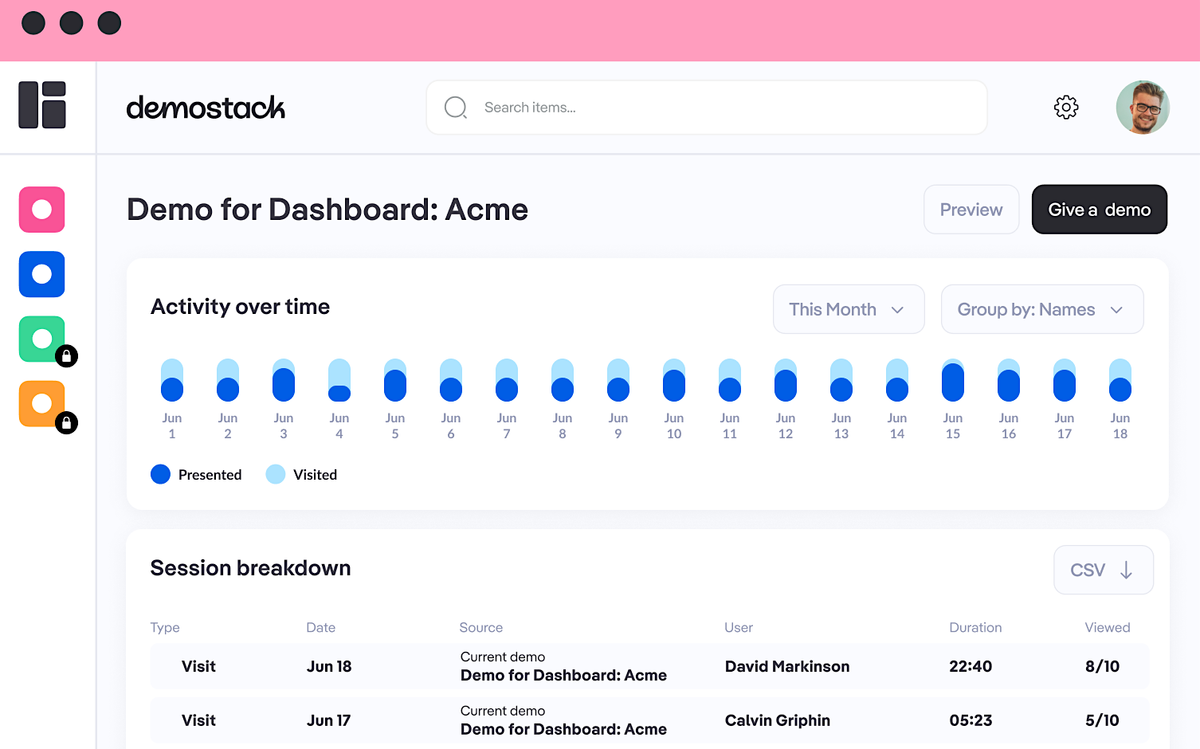This screenshot has height=749, width=1200.
Task: Click the Presented legend dot
Action: (160, 475)
